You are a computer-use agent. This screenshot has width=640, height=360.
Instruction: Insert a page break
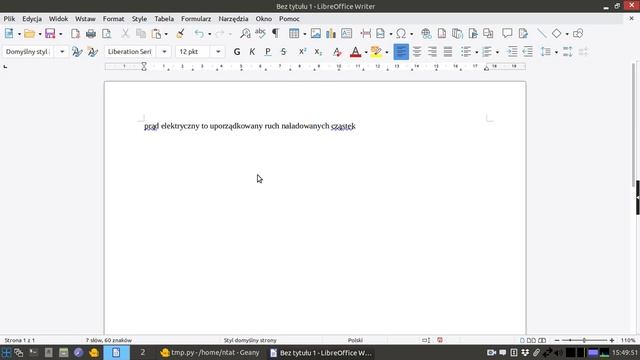point(366,33)
